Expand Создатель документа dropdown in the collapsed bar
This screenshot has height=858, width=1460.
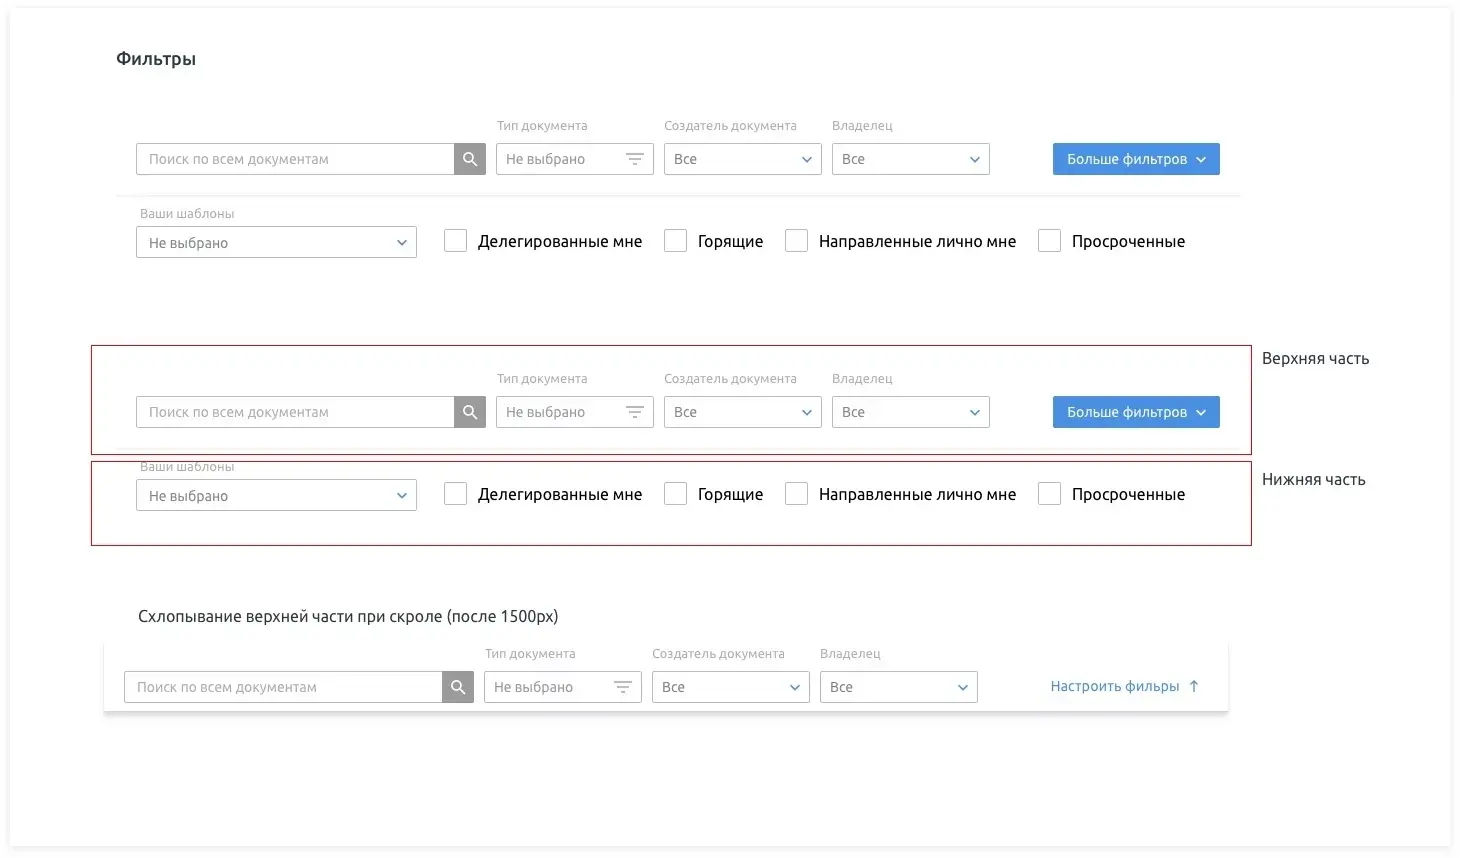(x=731, y=687)
